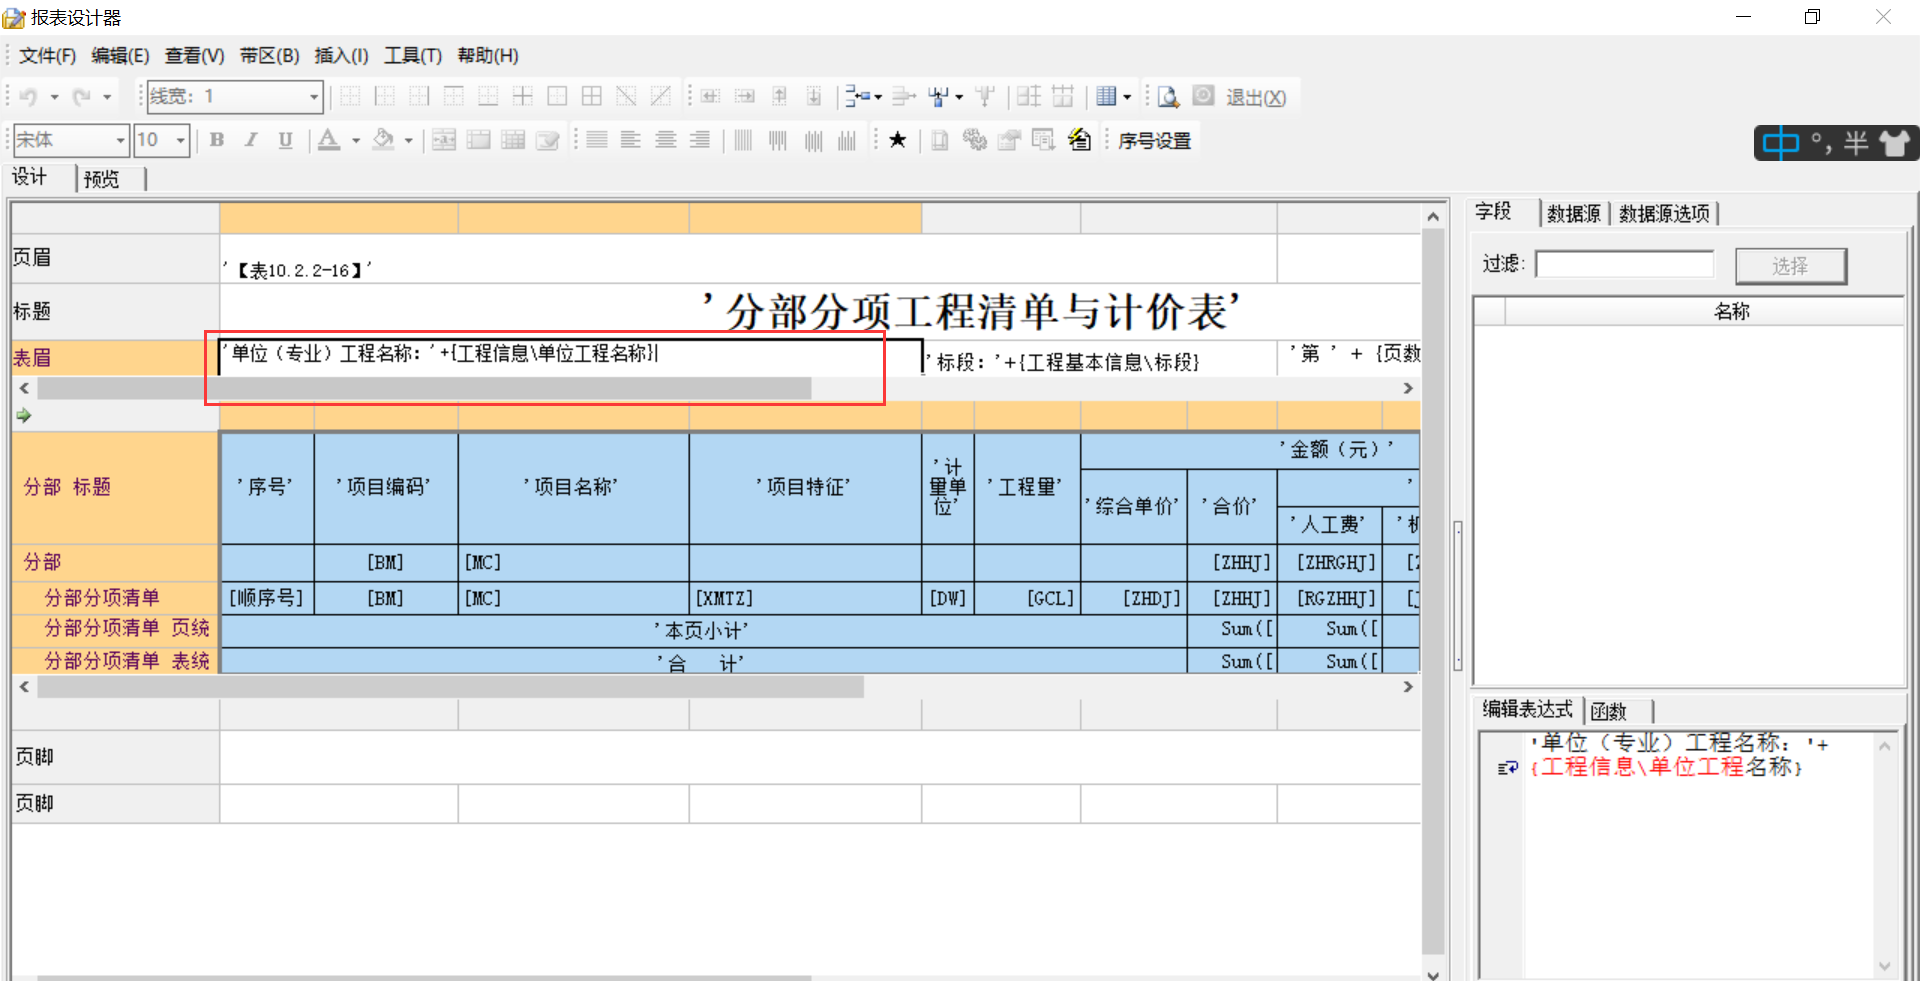Click the IME shirt skin icon
This screenshot has width=1920, height=981.
click(1894, 143)
